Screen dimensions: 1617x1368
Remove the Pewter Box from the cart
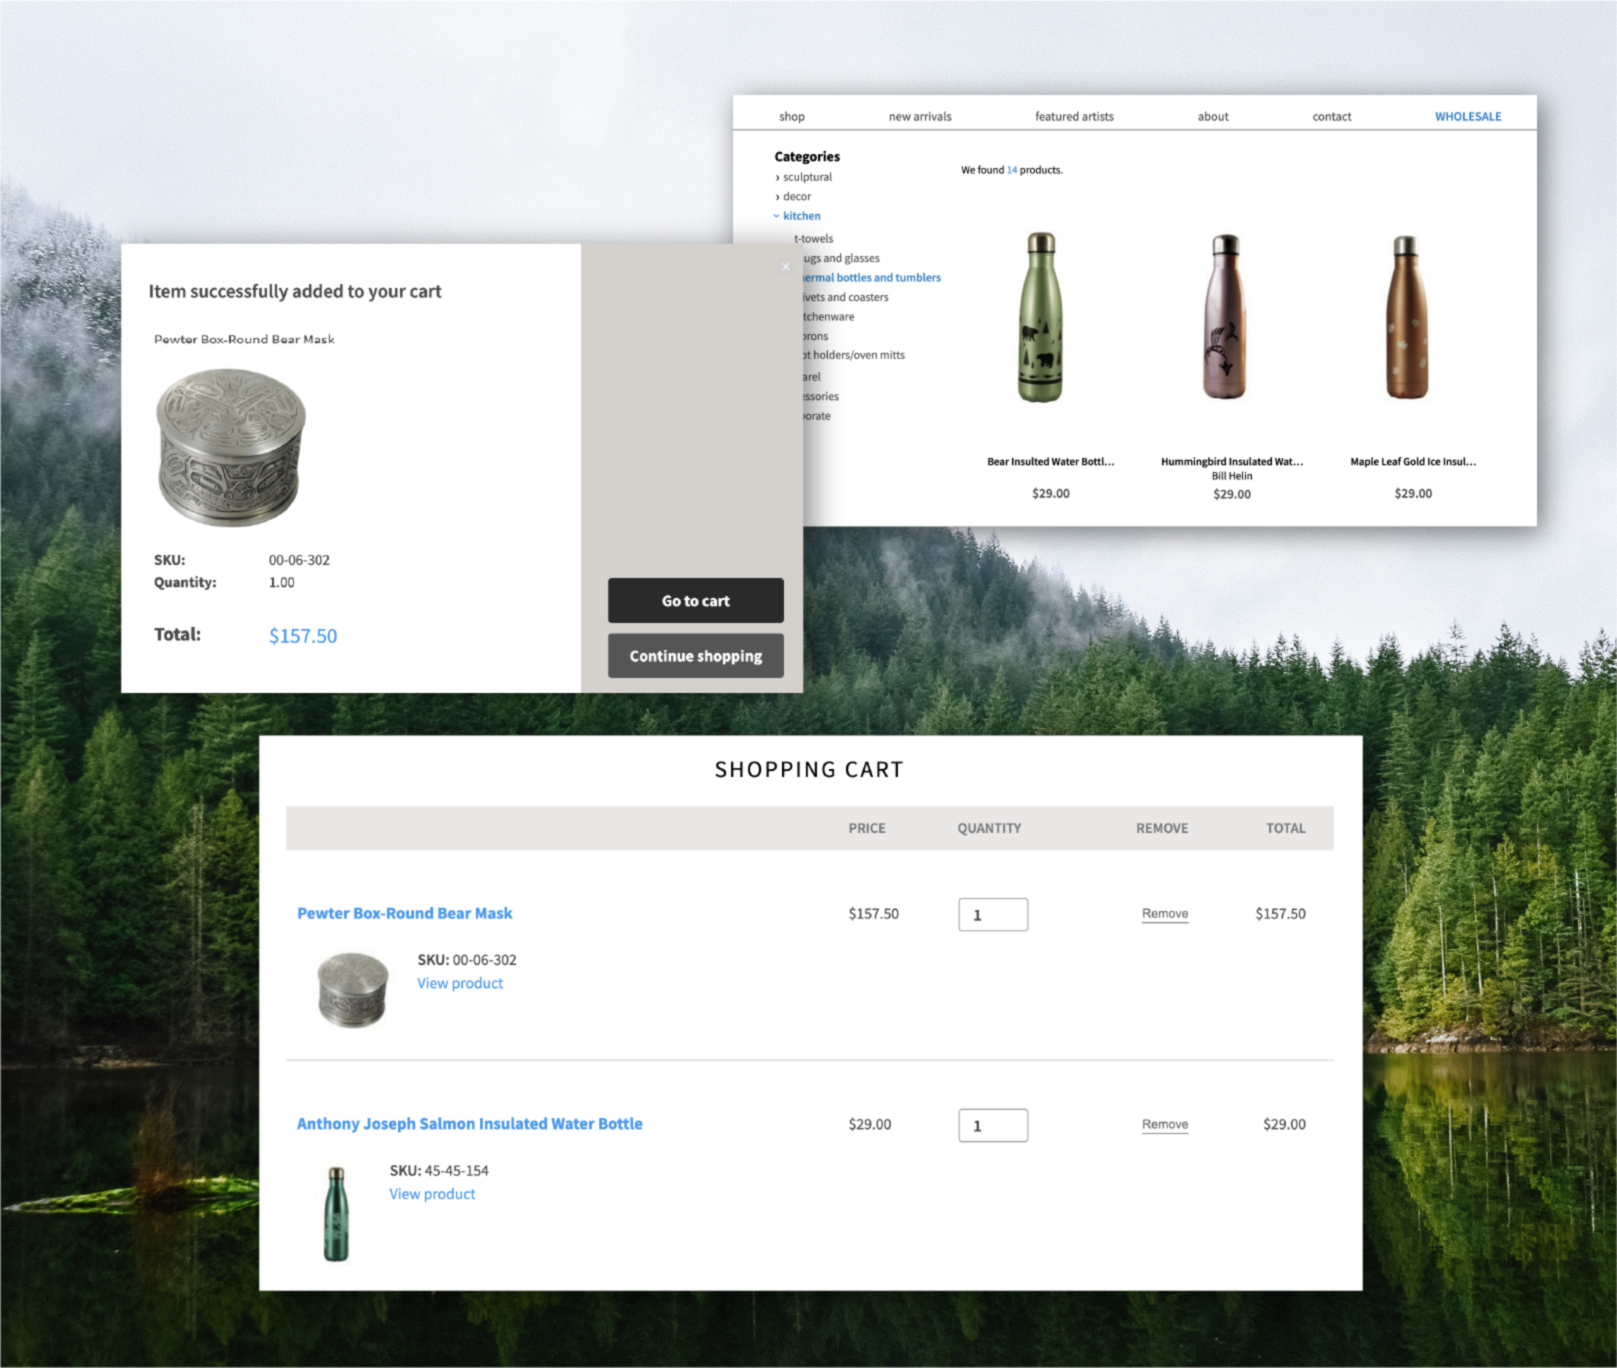(x=1164, y=914)
